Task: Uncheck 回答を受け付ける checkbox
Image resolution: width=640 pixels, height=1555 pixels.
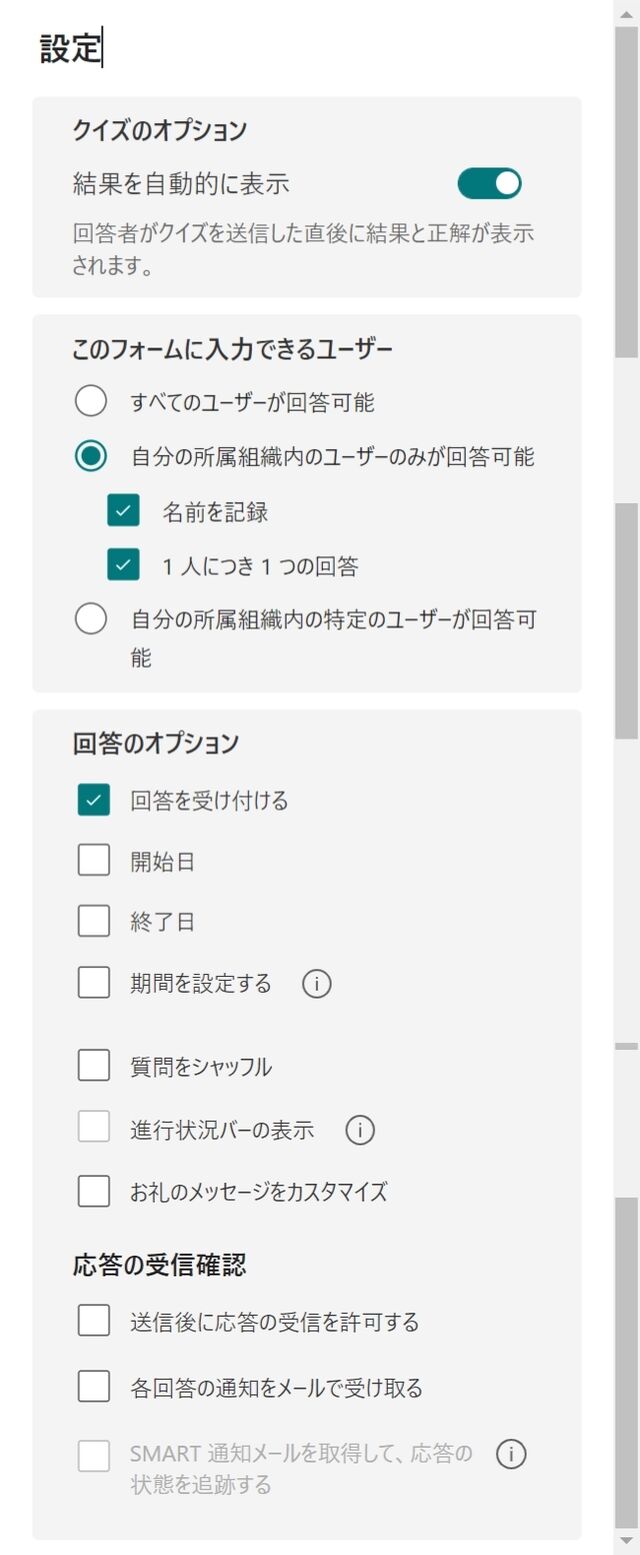Action: [94, 800]
